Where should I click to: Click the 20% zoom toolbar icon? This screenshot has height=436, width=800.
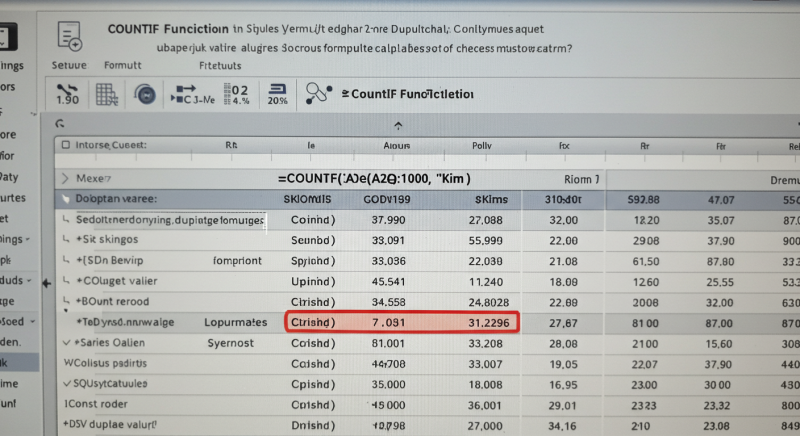point(278,94)
